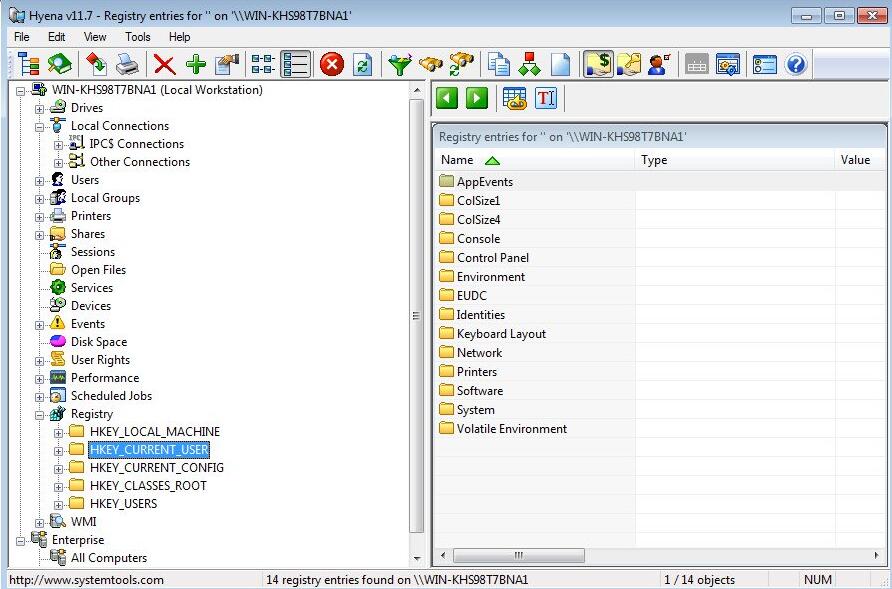
Task: Select the Scheduled Jobs tree item
Action: pos(111,396)
